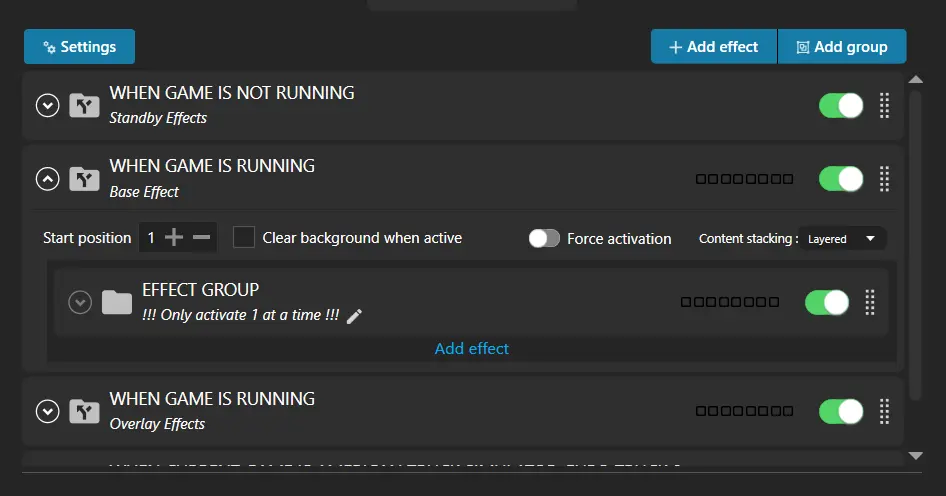Click the Base Effect LED preview squares
The image size is (946, 496).
tap(744, 179)
